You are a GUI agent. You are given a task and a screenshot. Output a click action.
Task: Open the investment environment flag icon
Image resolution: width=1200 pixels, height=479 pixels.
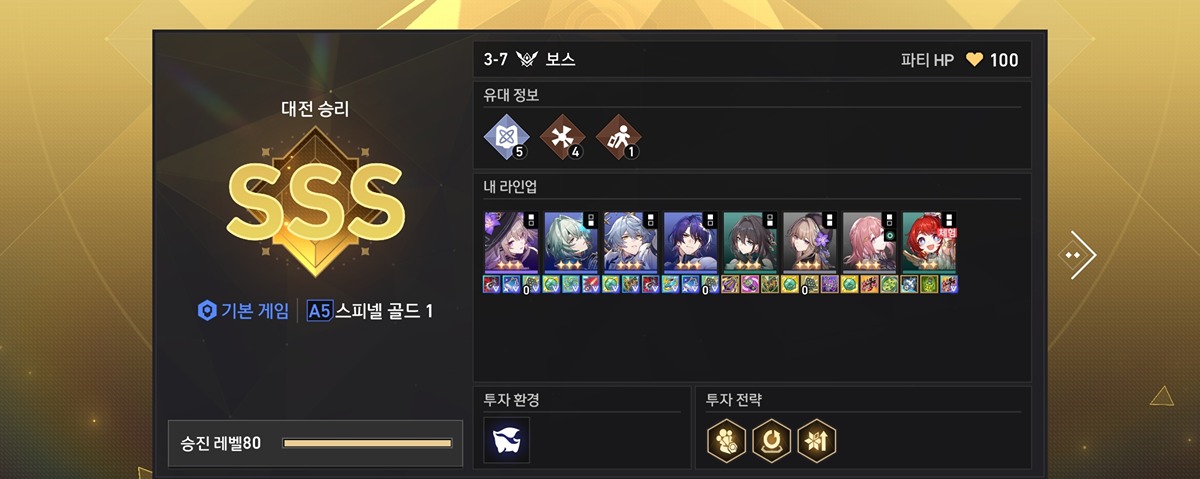point(506,440)
